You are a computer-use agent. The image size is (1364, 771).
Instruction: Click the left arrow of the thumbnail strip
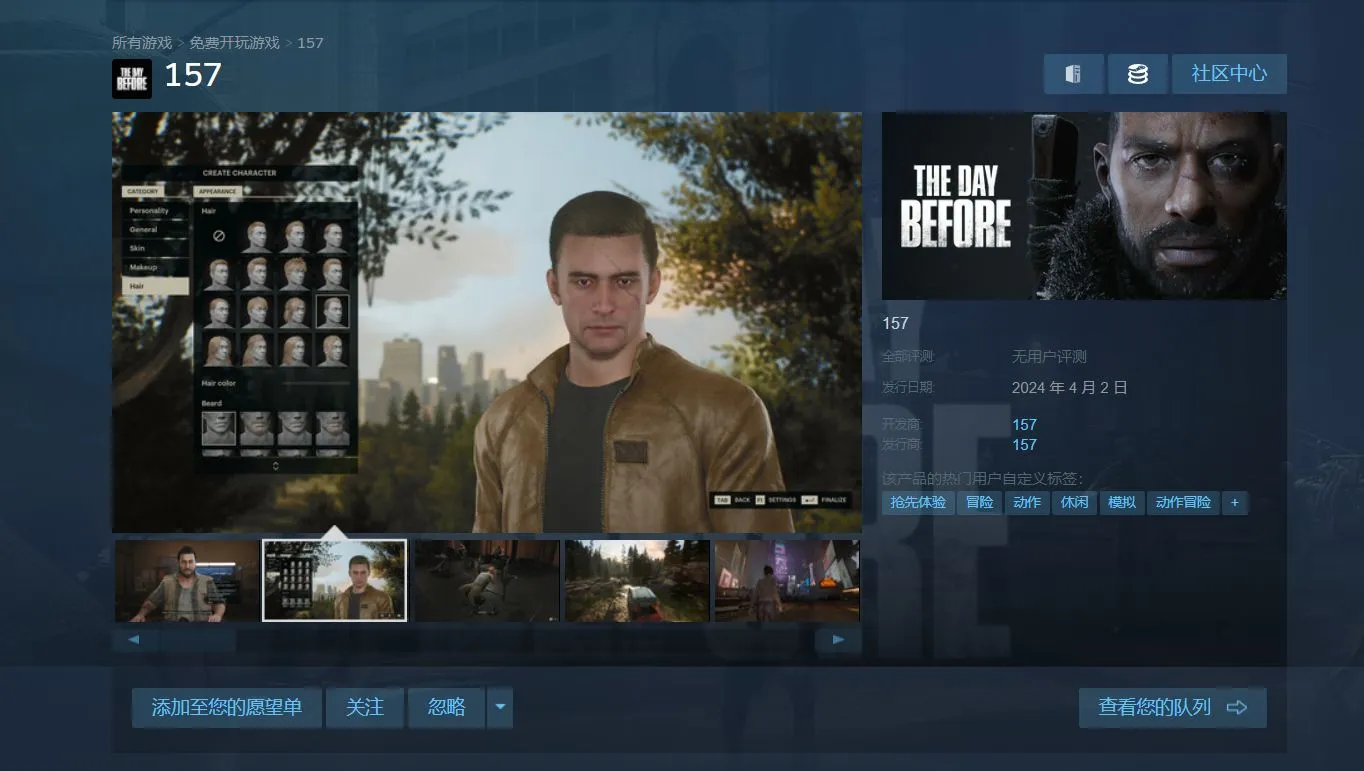point(134,639)
